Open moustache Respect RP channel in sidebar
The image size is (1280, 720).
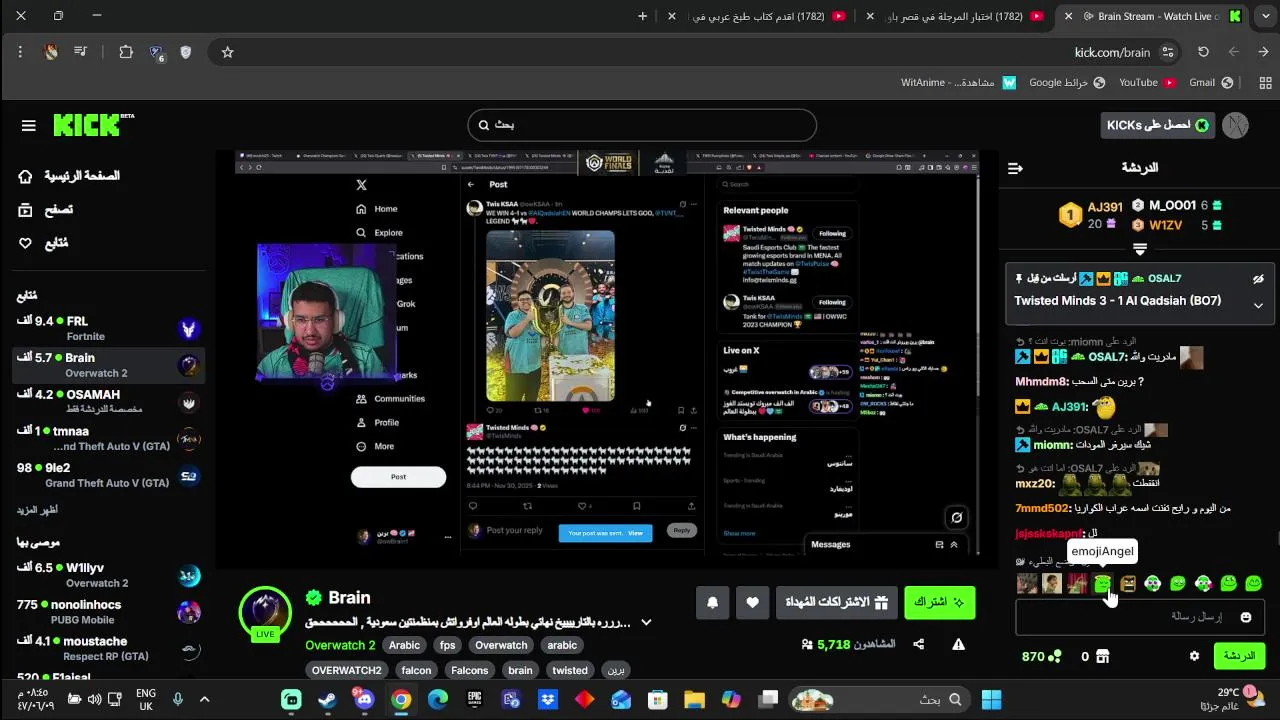pos(108,648)
